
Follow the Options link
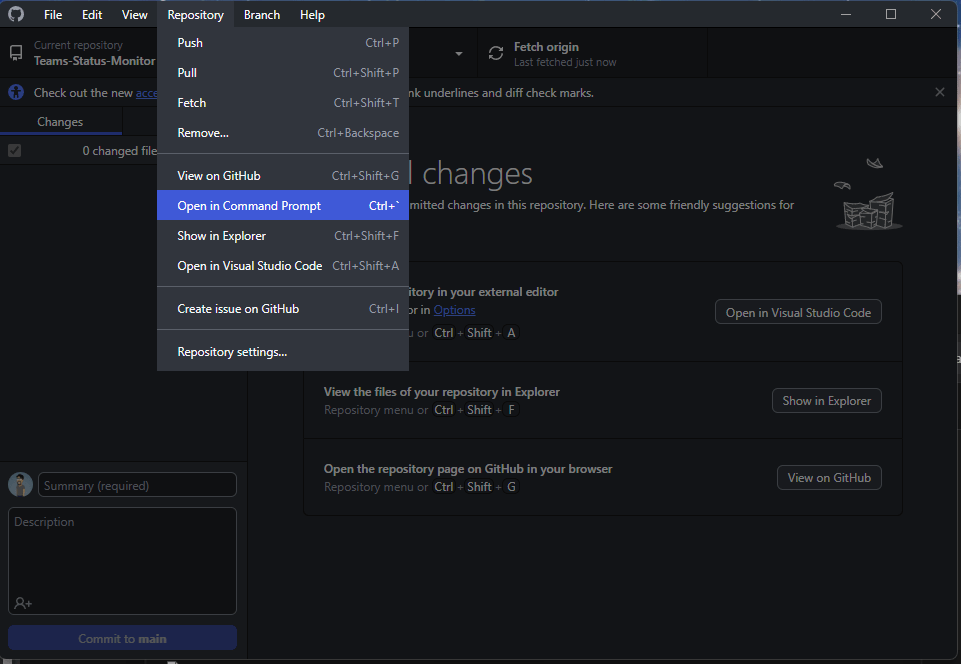[454, 310]
